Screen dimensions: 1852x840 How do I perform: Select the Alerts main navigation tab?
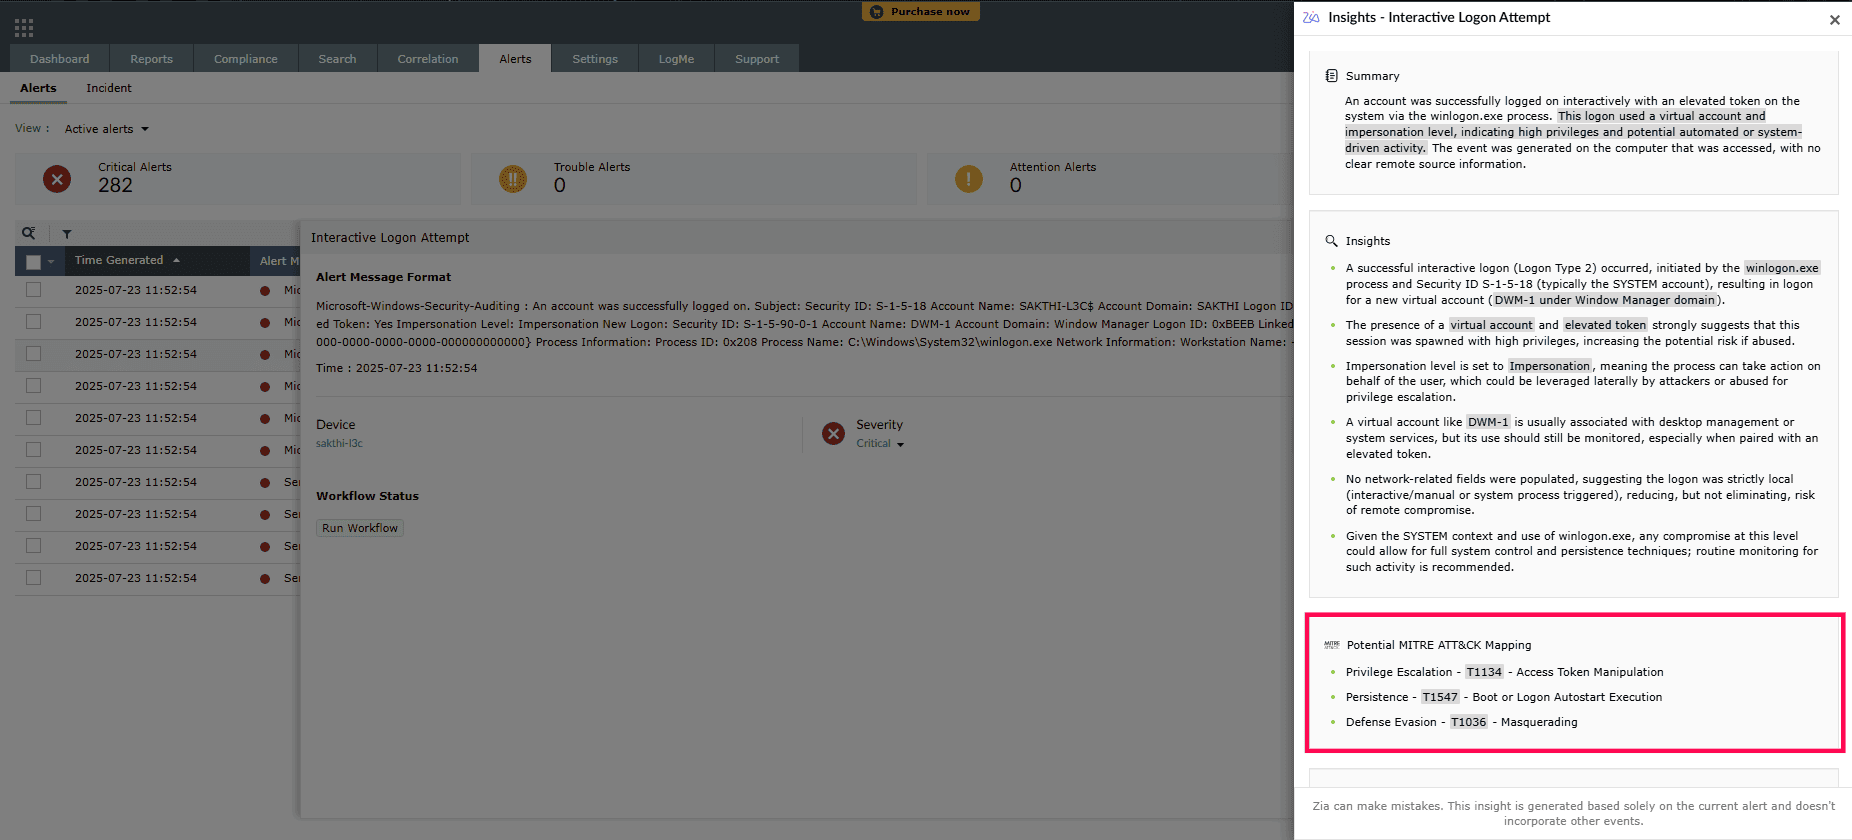coord(516,59)
